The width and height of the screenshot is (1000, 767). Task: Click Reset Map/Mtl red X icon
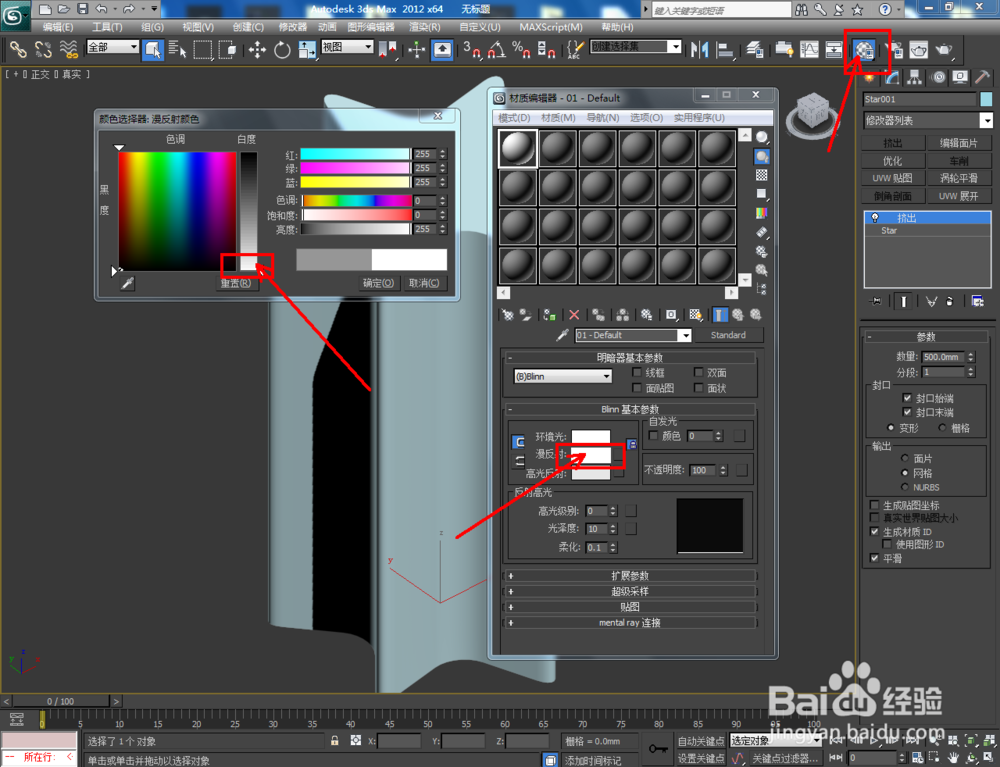[574, 315]
